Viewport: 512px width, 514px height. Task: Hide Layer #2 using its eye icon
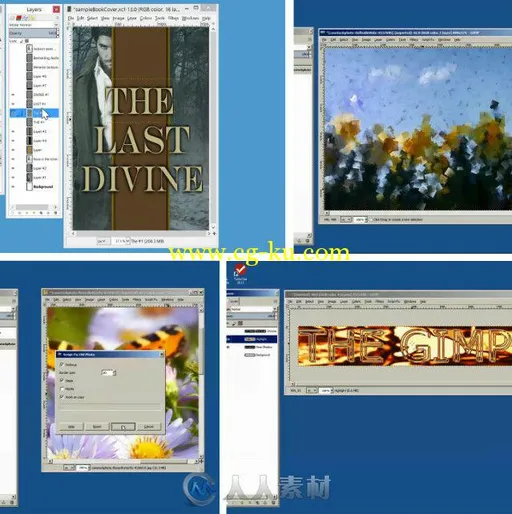point(13,168)
